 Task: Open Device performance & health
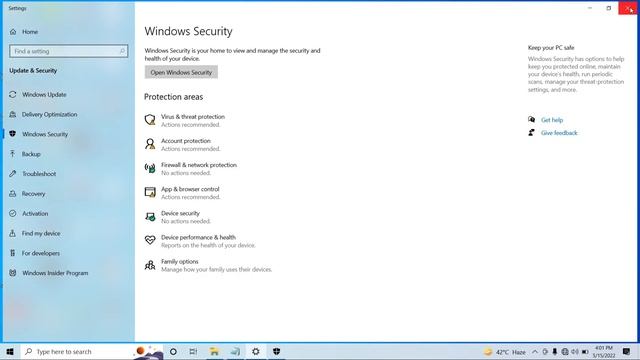coord(198,237)
